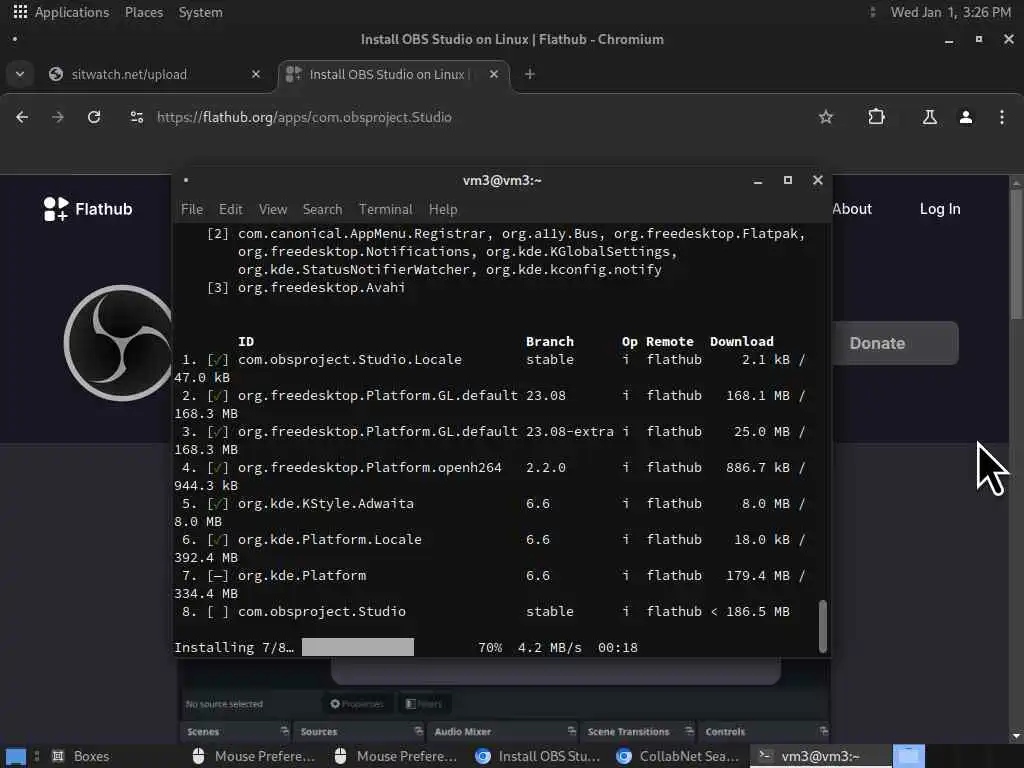Open the System menu

(x=200, y=12)
